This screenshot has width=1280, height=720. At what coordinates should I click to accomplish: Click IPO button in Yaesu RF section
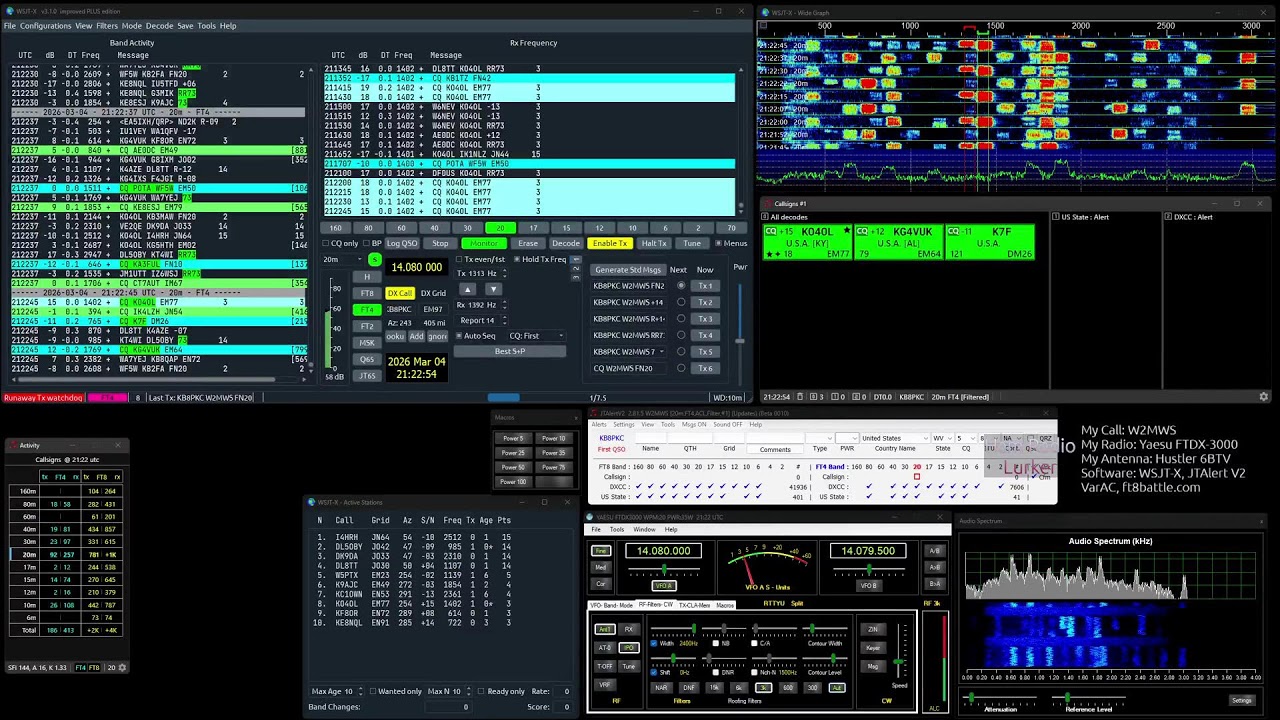coord(629,648)
